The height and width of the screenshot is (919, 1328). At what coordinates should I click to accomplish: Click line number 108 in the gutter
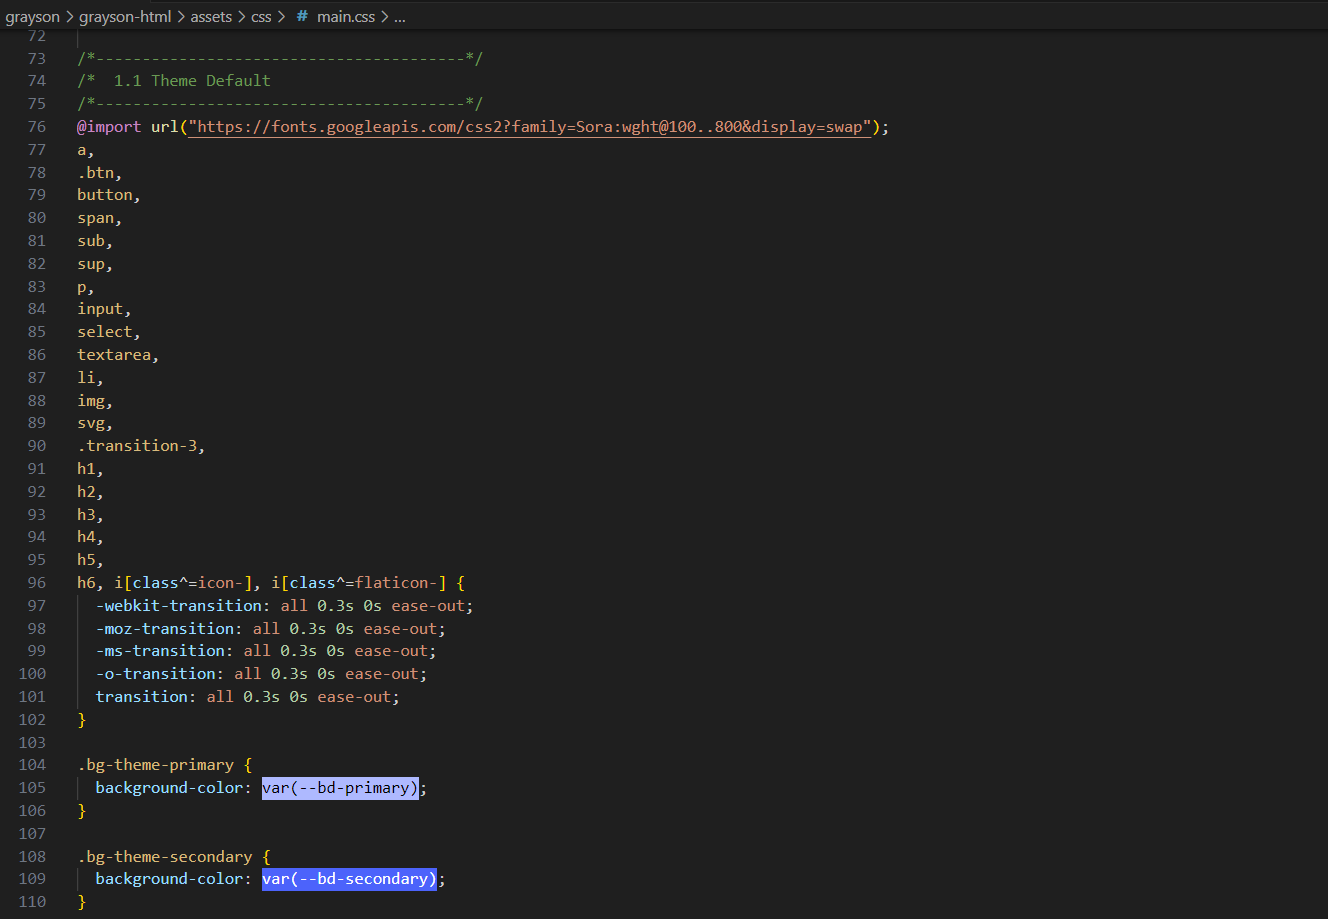[x=33, y=857]
